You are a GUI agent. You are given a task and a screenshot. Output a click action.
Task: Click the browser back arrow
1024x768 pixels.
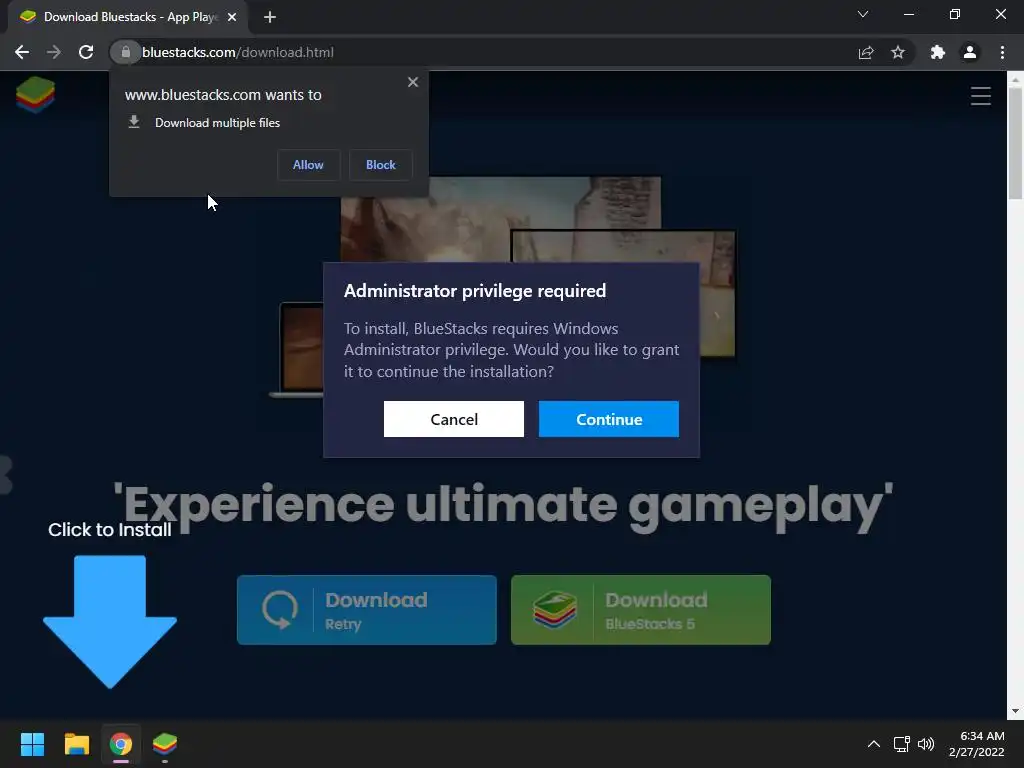tap(22, 52)
